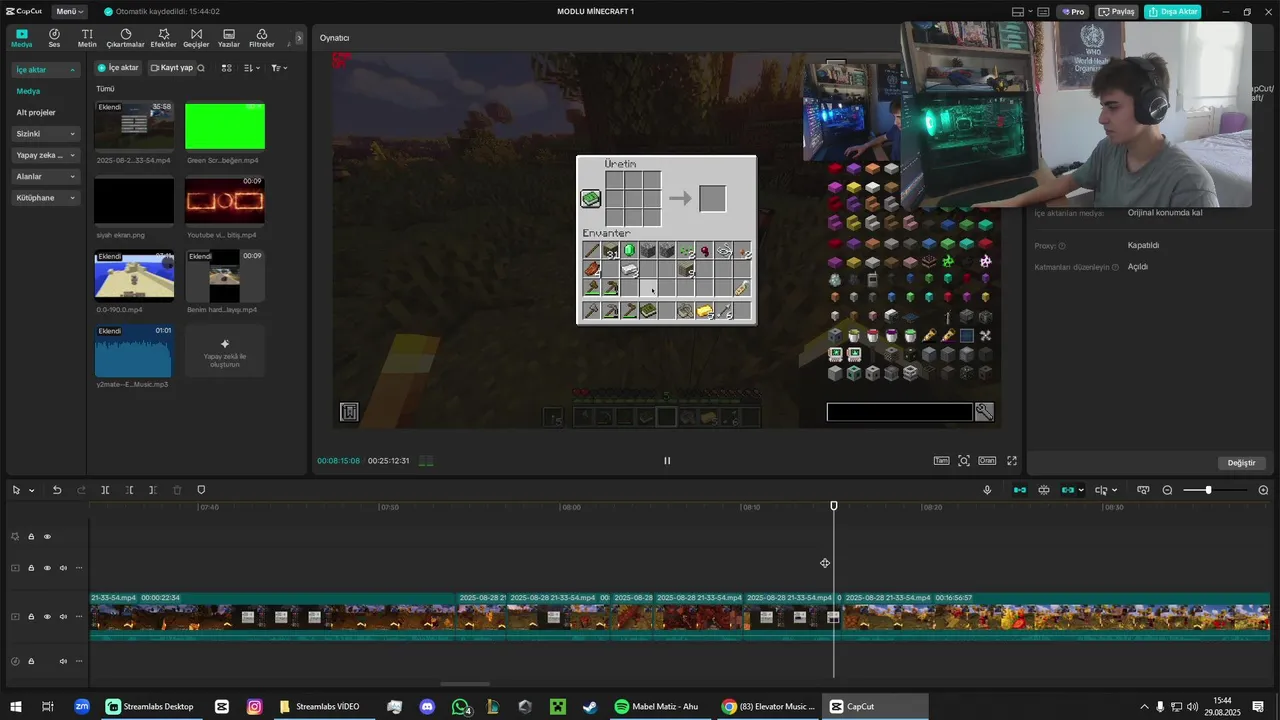Click the player zoom scan icon
1280x720 pixels.
(x=964, y=461)
